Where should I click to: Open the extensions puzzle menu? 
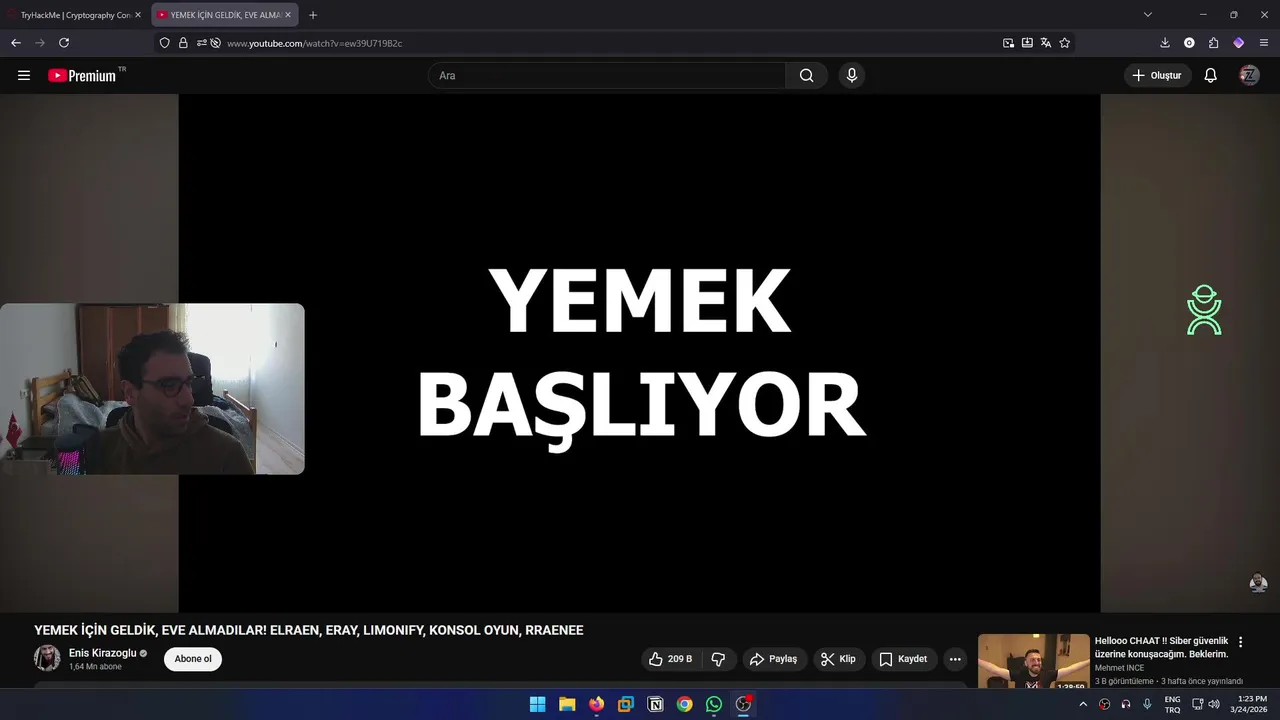tap(1214, 43)
